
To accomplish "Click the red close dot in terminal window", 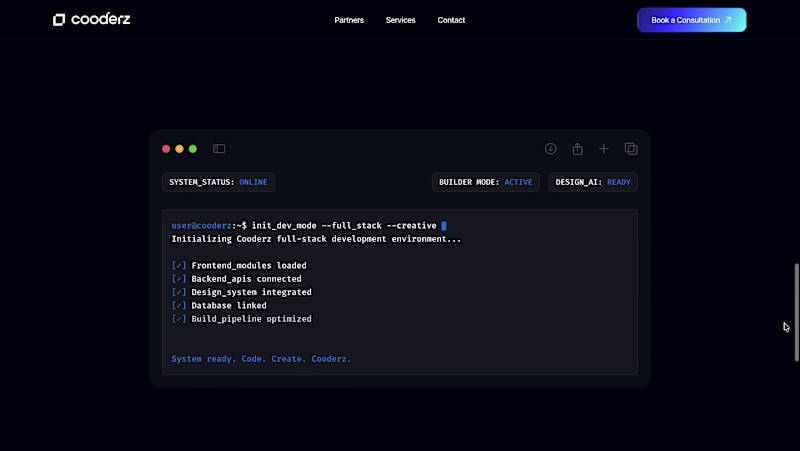I will pos(166,149).
